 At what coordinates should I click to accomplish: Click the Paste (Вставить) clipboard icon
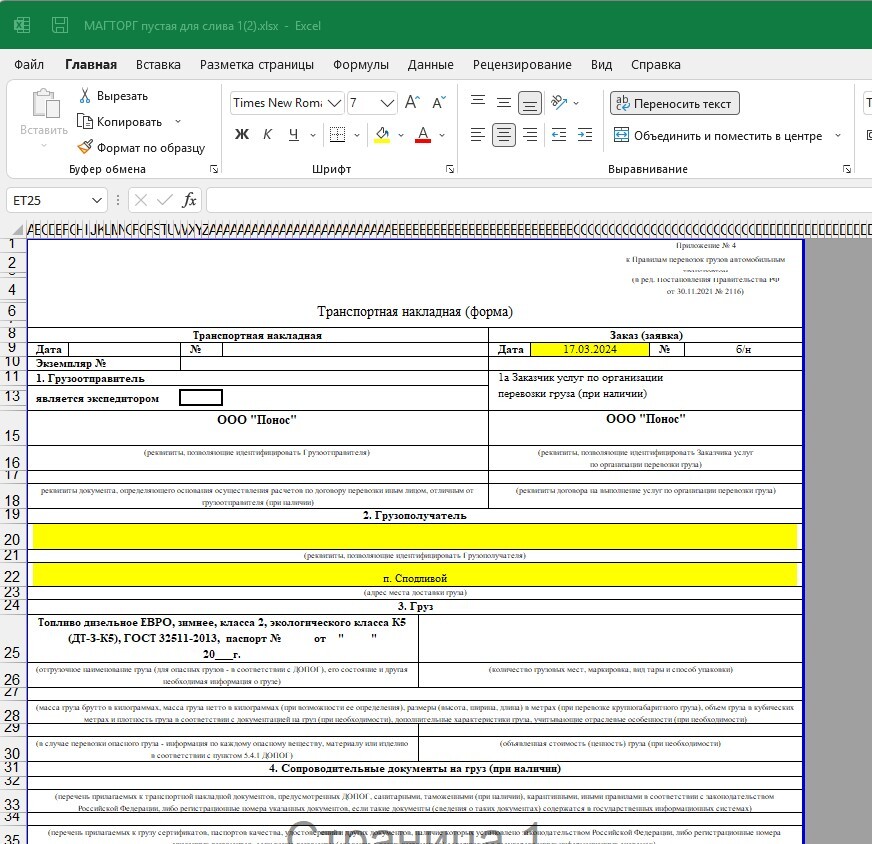pos(46,103)
